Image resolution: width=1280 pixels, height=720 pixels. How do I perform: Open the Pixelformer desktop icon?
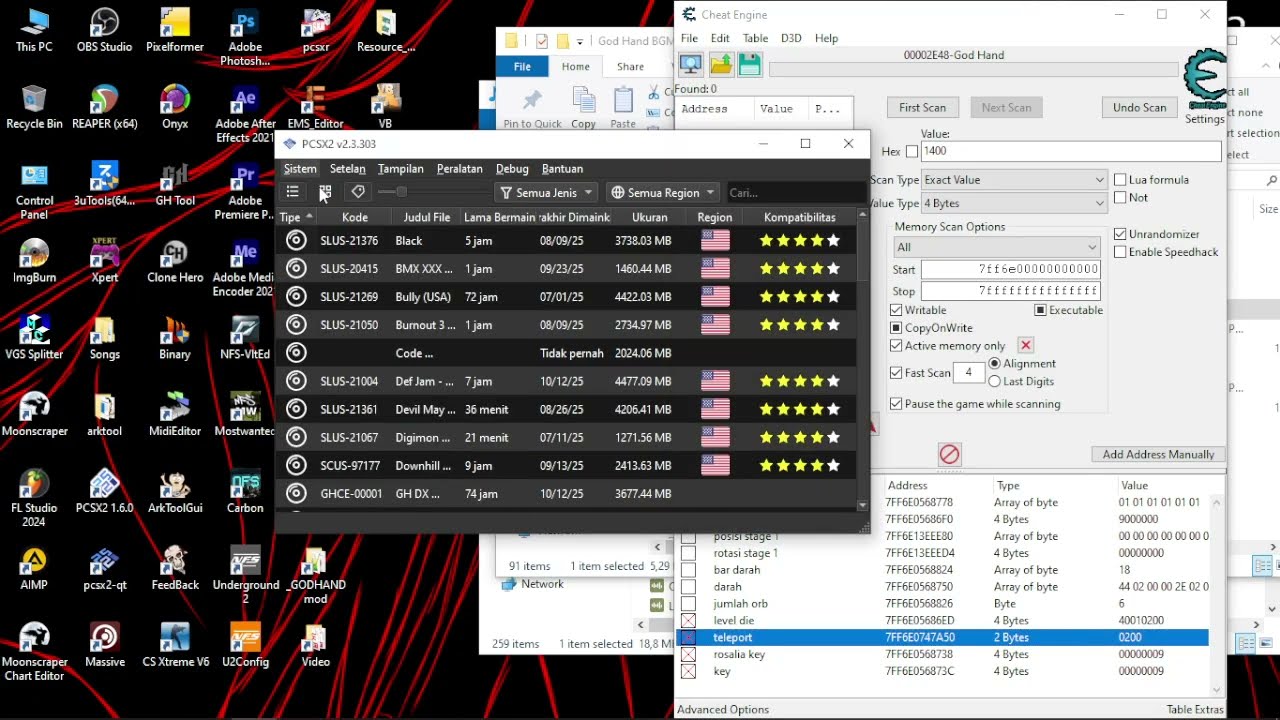point(175,30)
